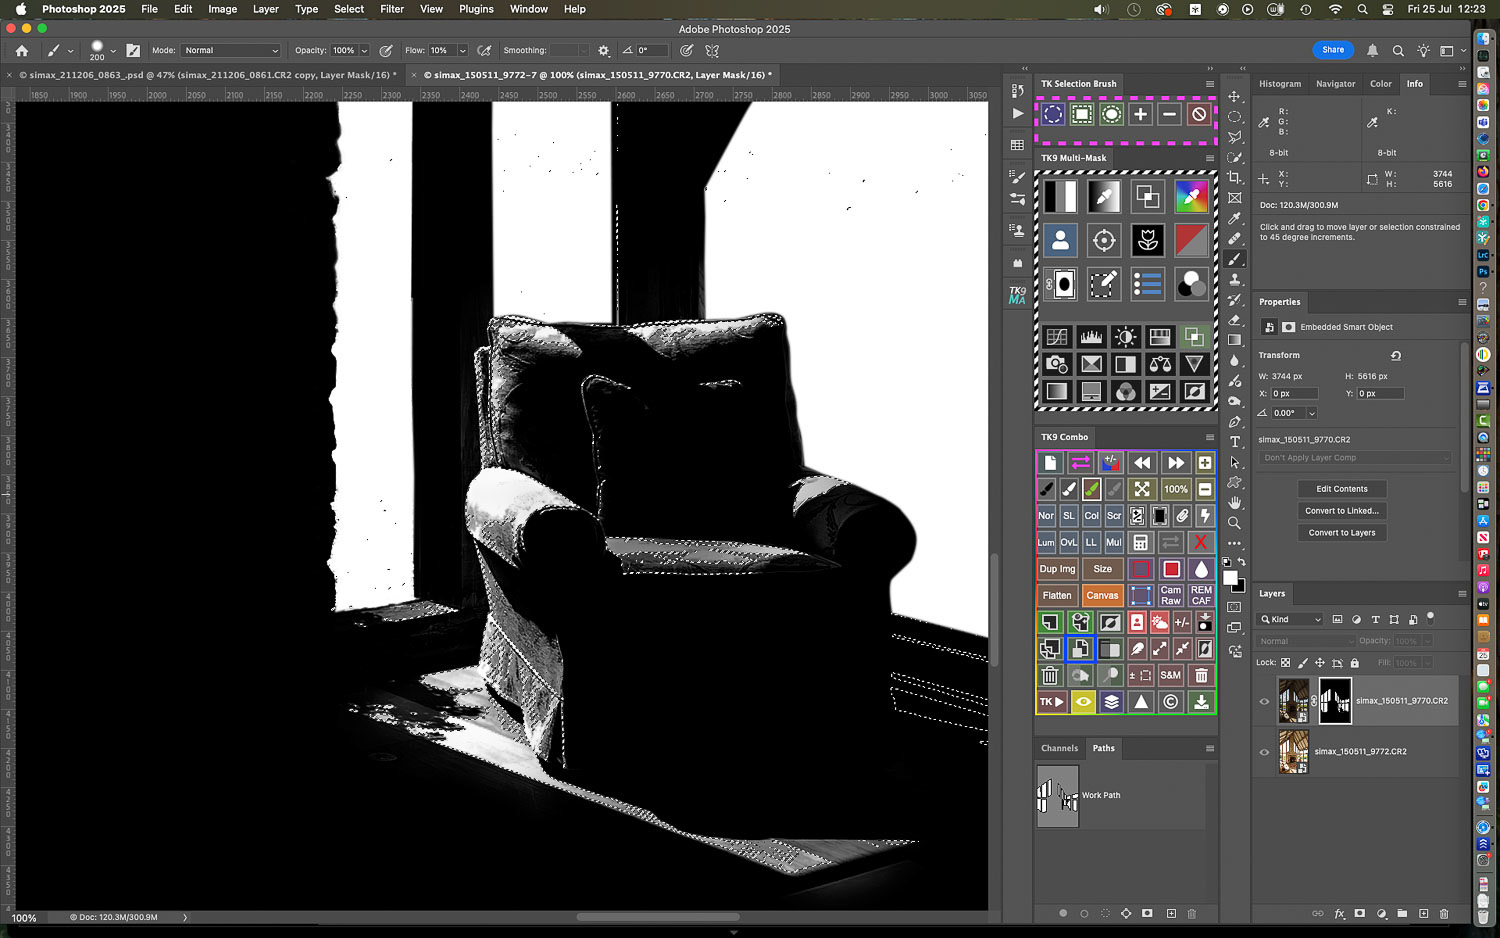Click the TK Selection Brush add (plus) button
Image resolution: width=1500 pixels, height=938 pixels.
click(1140, 114)
